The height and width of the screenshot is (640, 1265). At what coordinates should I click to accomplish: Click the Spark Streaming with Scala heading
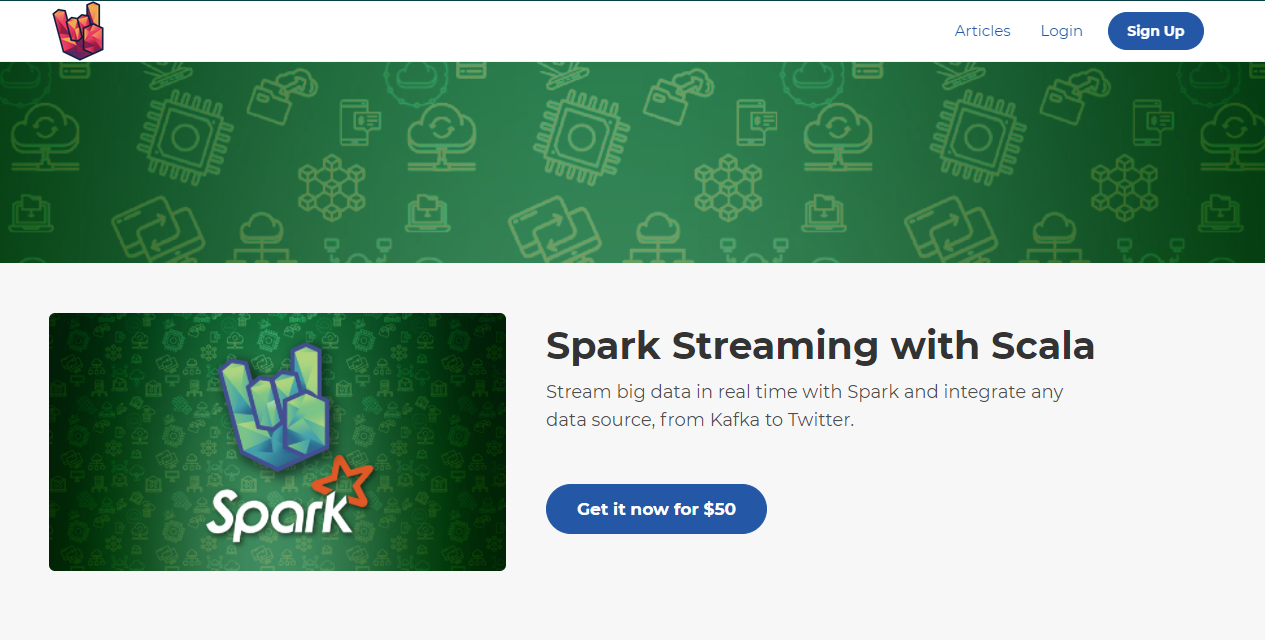(820, 346)
